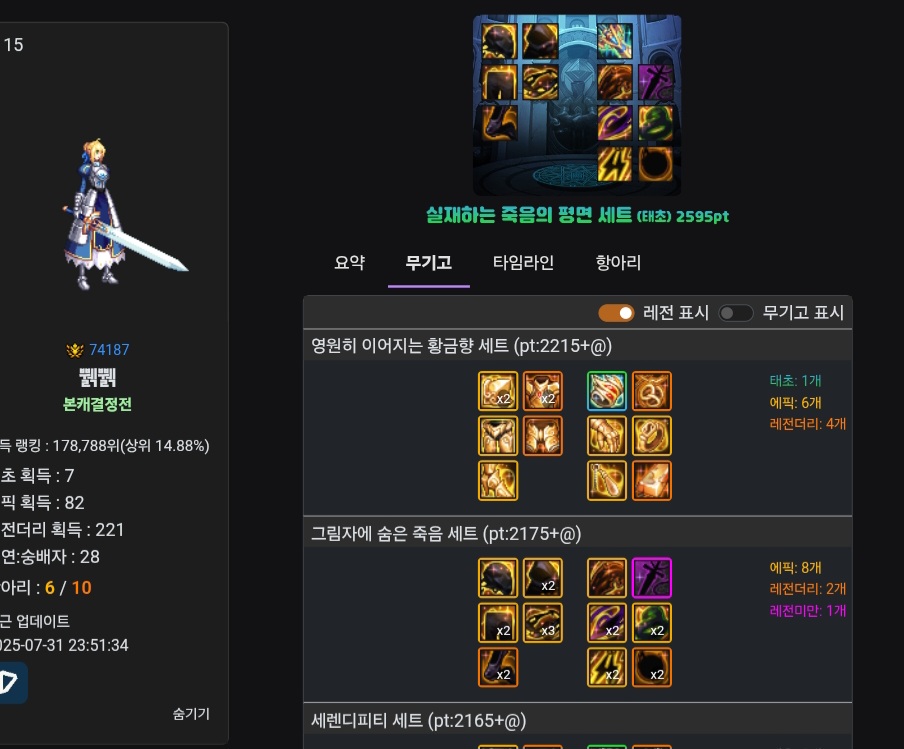Viewport: 904px width, 749px height.
Task: Expand the 영원히 이어지는 황금향 세트 header
Action: pos(578,346)
